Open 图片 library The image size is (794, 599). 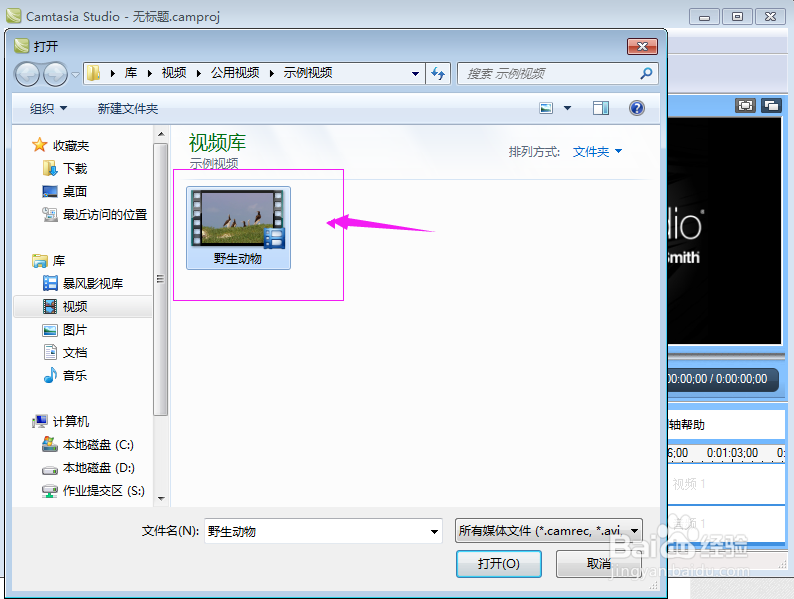(65, 330)
